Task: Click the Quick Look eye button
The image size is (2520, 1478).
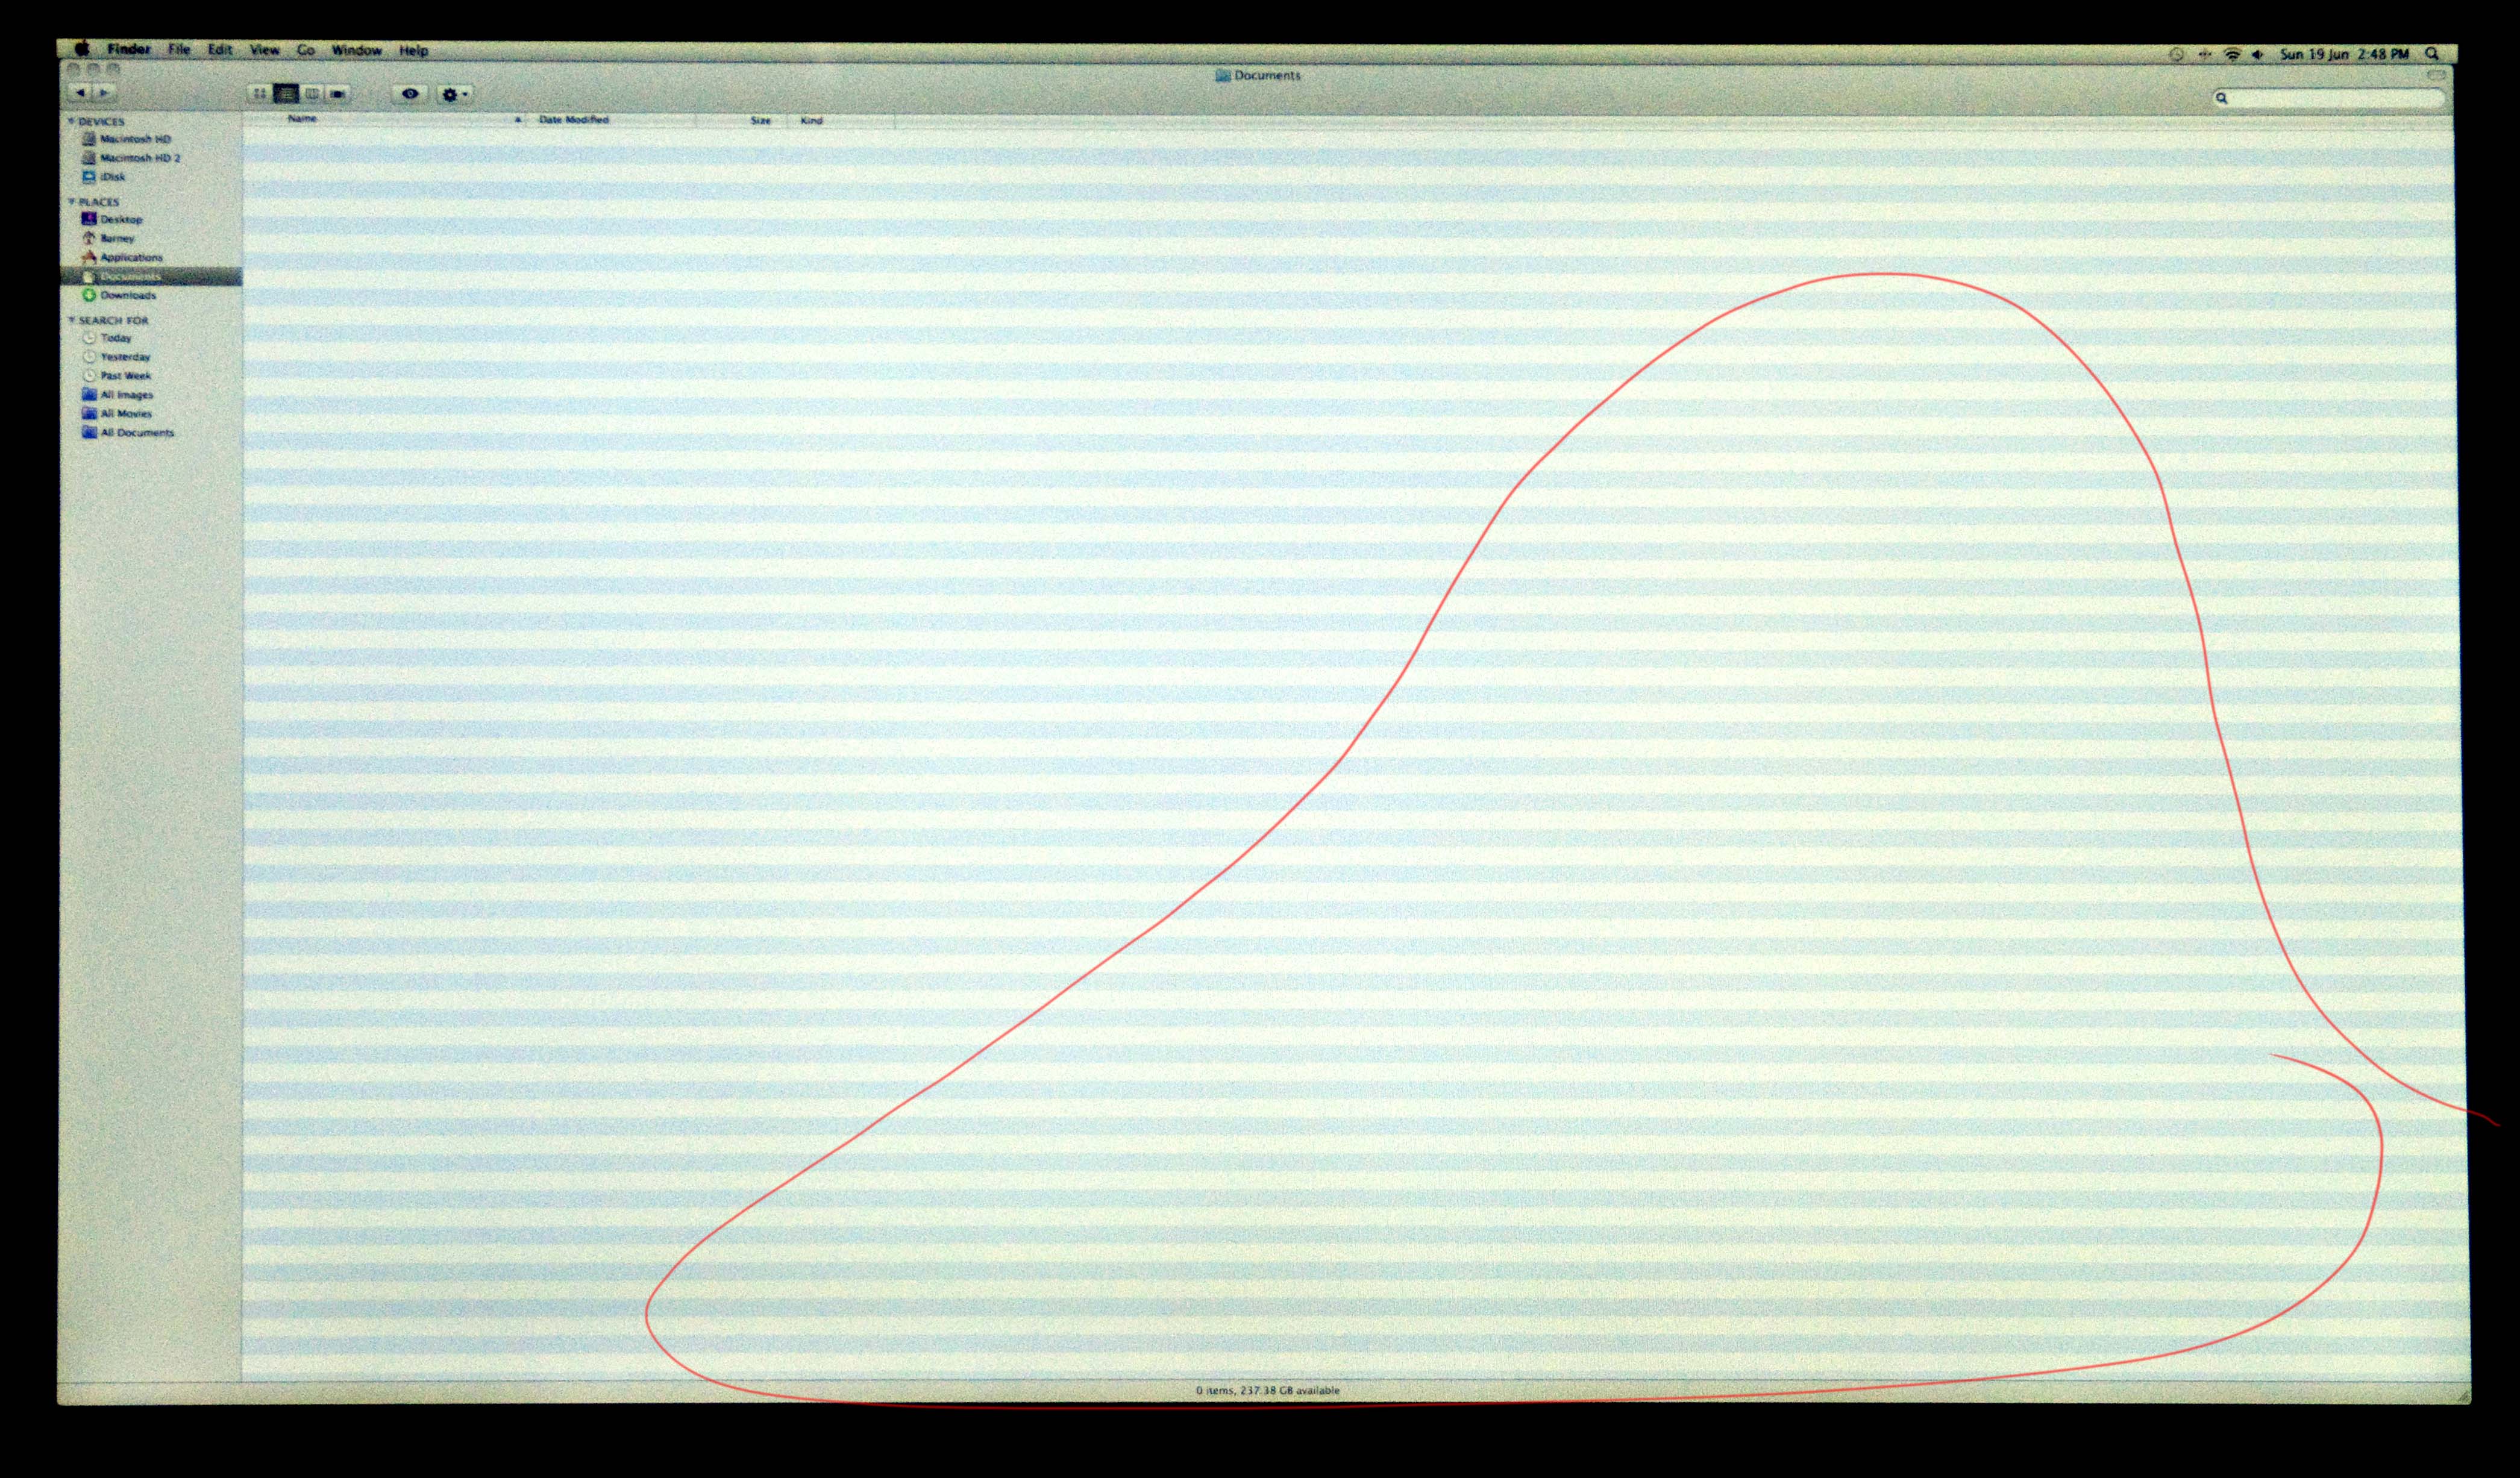Action: pyautogui.click(x=410, y=94)
